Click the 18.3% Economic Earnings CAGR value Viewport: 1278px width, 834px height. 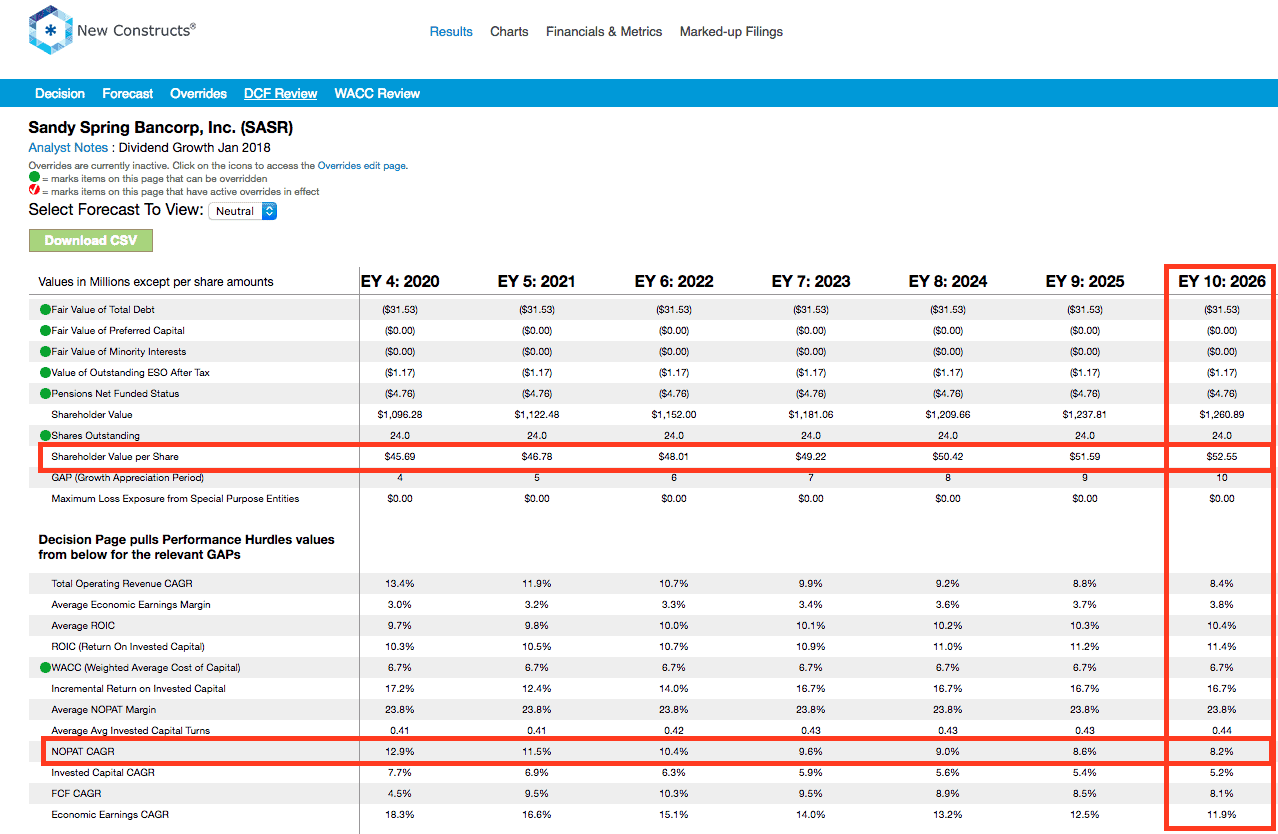pos(400,815)
